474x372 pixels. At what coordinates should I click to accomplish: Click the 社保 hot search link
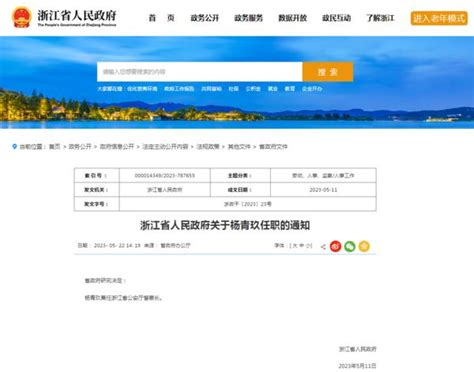pos(233,89)
